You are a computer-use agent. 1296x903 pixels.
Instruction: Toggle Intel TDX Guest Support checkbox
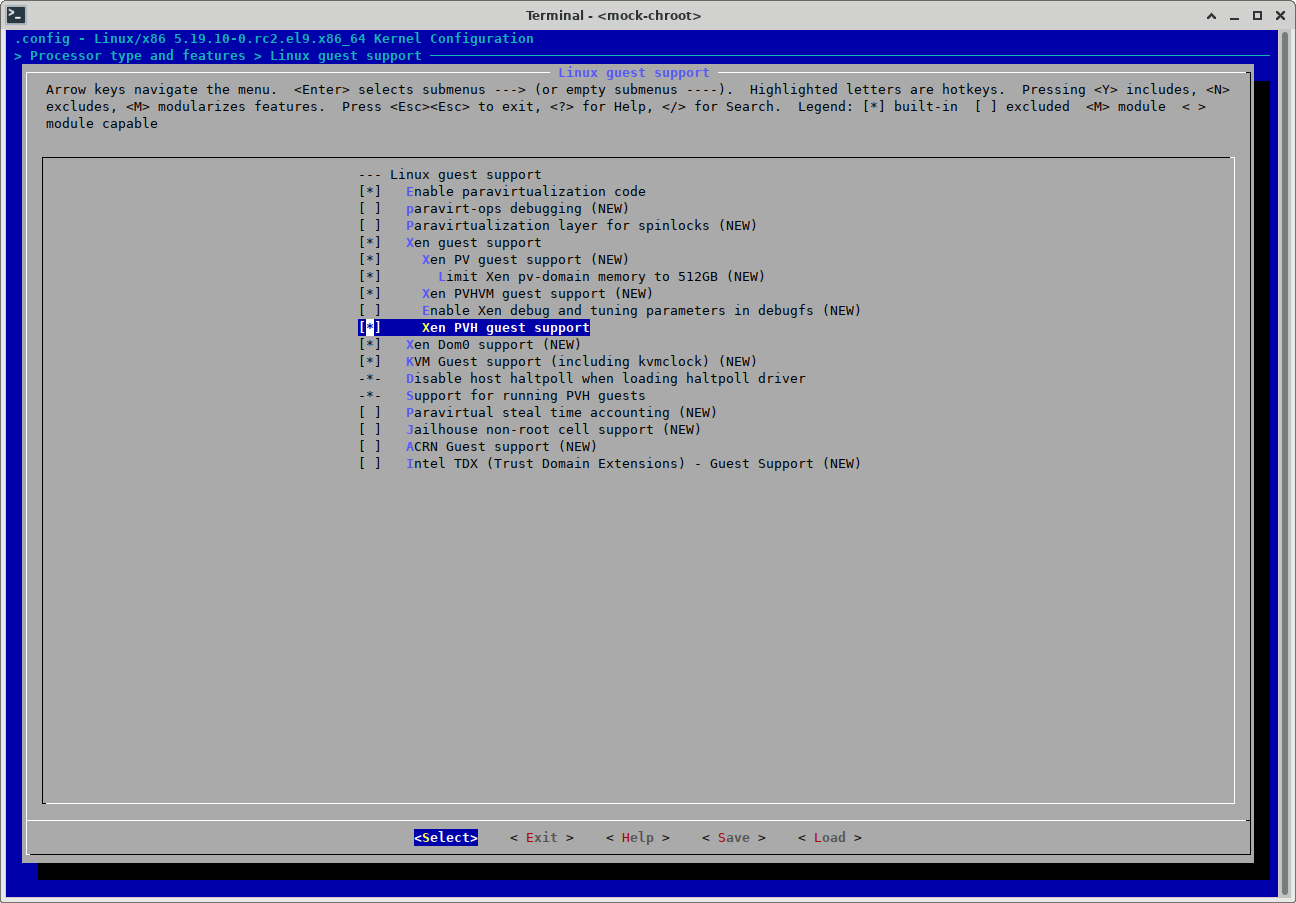(370, 463)
